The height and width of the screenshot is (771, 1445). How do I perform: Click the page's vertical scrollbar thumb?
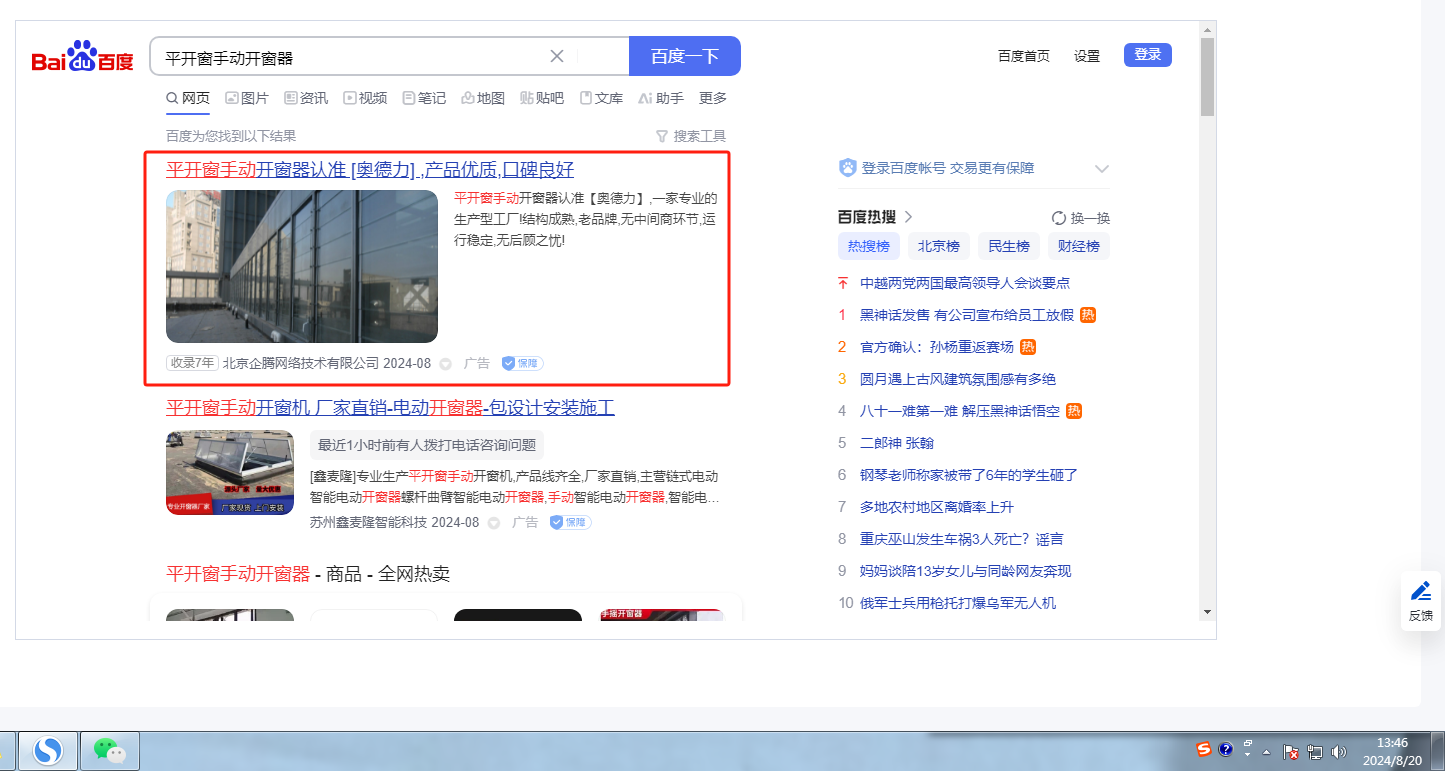pos(1207,77)
